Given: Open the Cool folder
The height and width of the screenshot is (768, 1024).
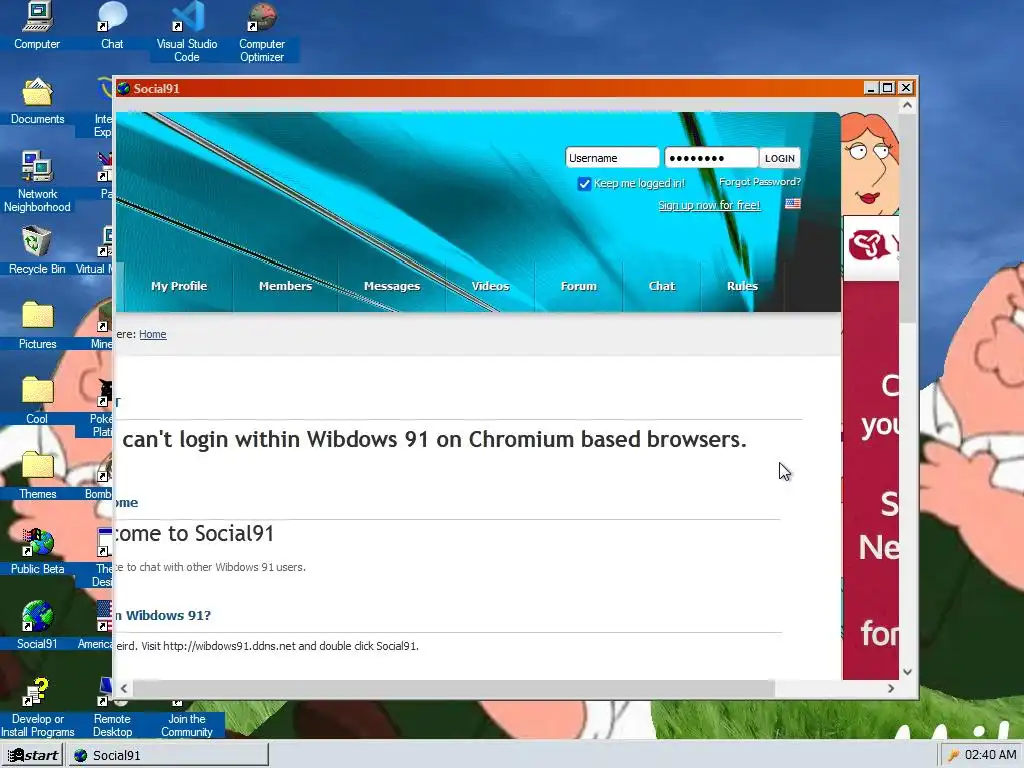Looking at the screenshot, I should pos(37,400).
